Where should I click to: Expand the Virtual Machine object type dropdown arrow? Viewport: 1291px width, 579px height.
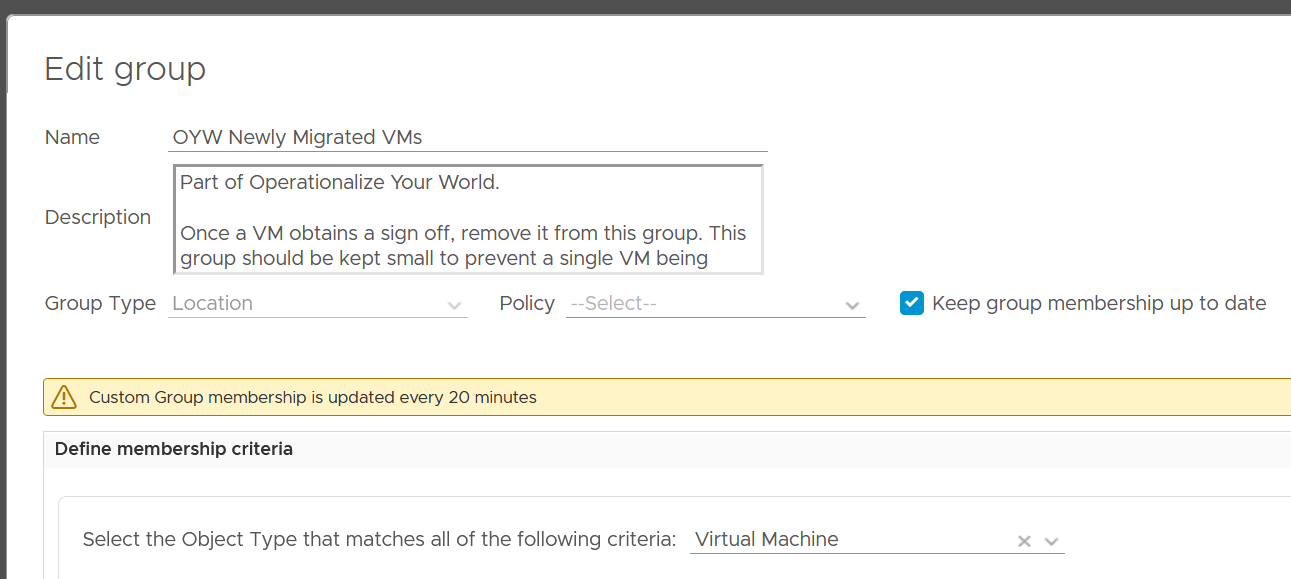tap(1051, 541)
